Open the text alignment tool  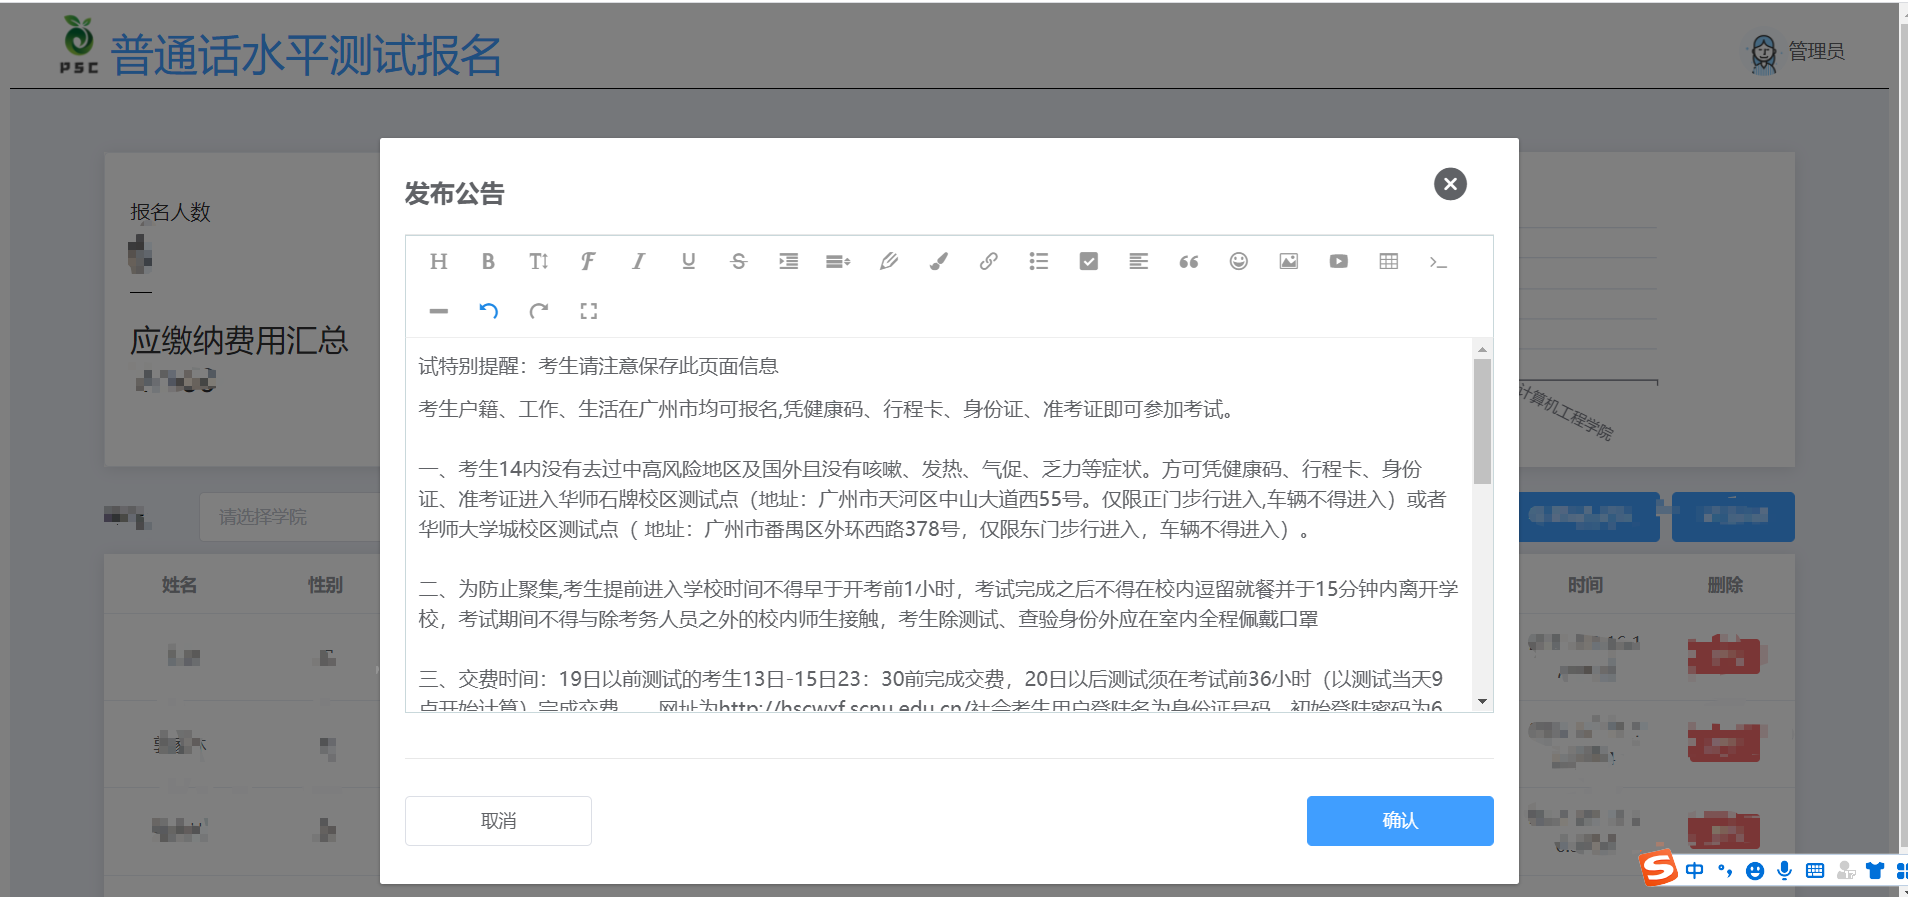[x=1138, y=261]
